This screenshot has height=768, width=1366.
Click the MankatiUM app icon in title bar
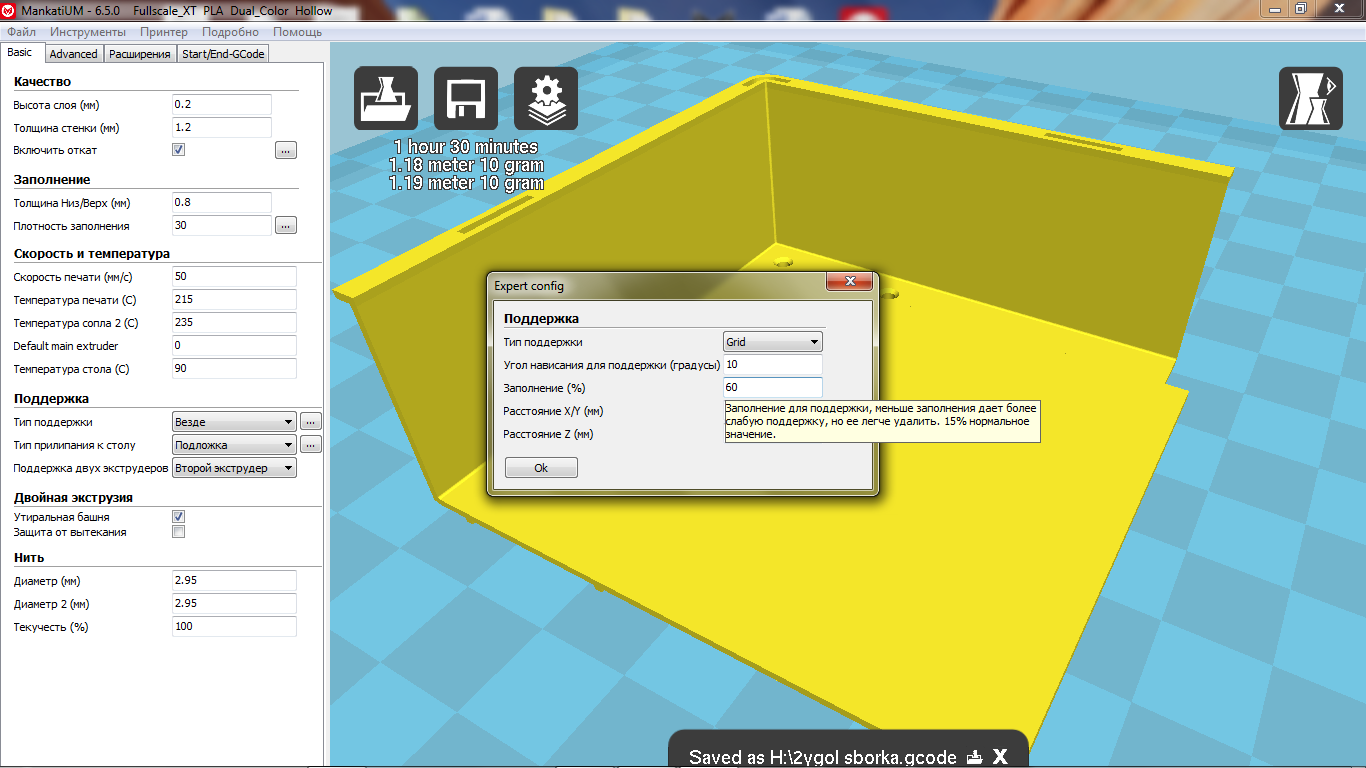pos(8,11)
